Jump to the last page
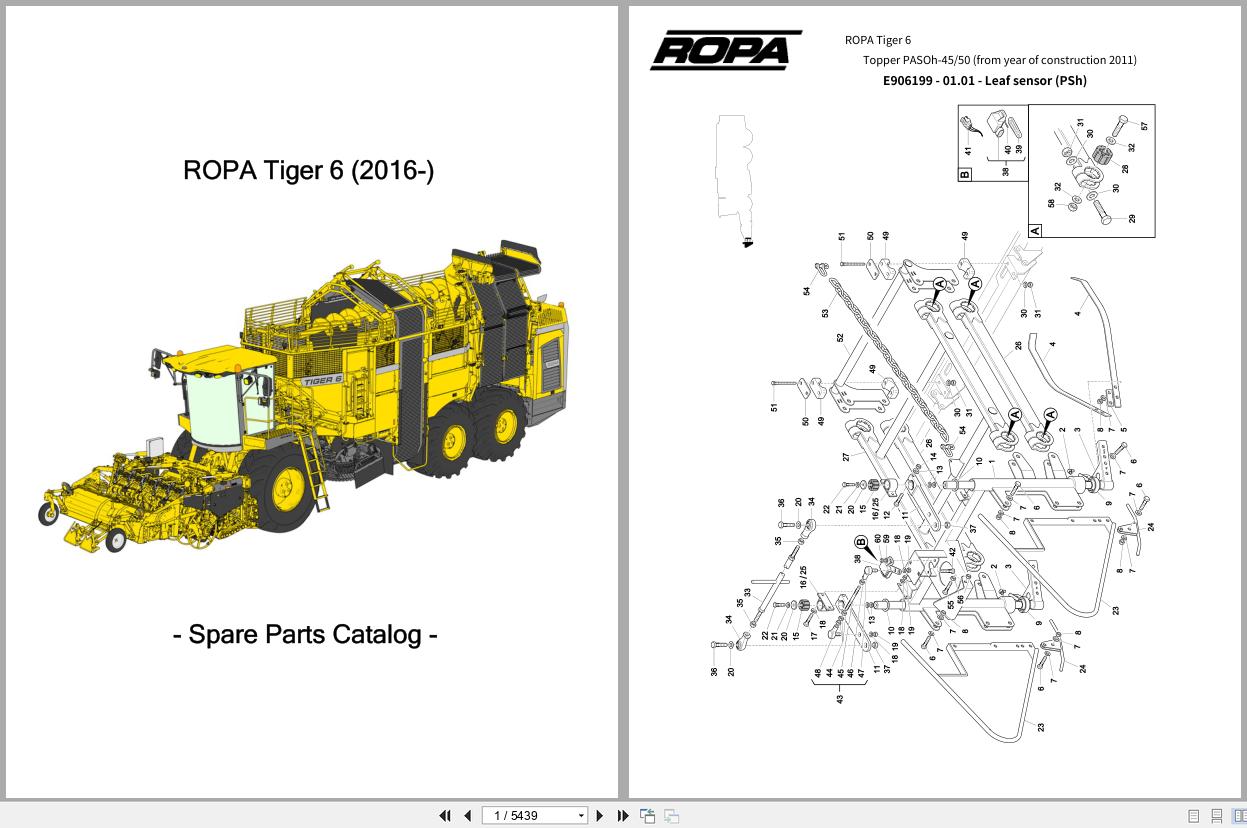This screenshot has height=828, width=1247. [x=622, y=816]
